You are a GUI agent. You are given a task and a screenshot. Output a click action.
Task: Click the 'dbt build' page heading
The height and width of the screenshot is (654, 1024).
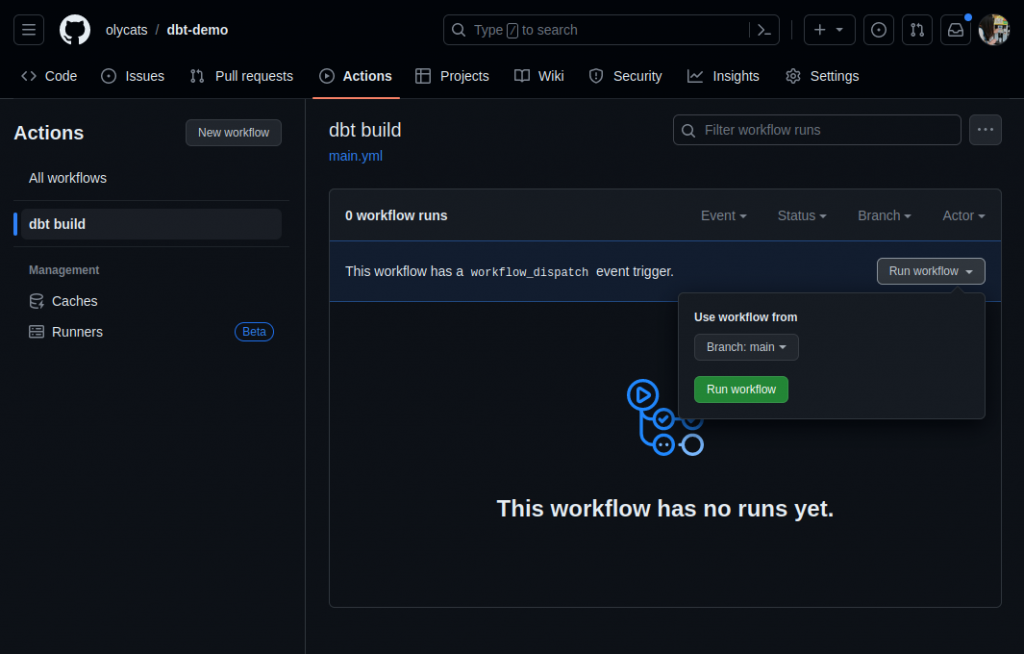click(x=365, y=130)
